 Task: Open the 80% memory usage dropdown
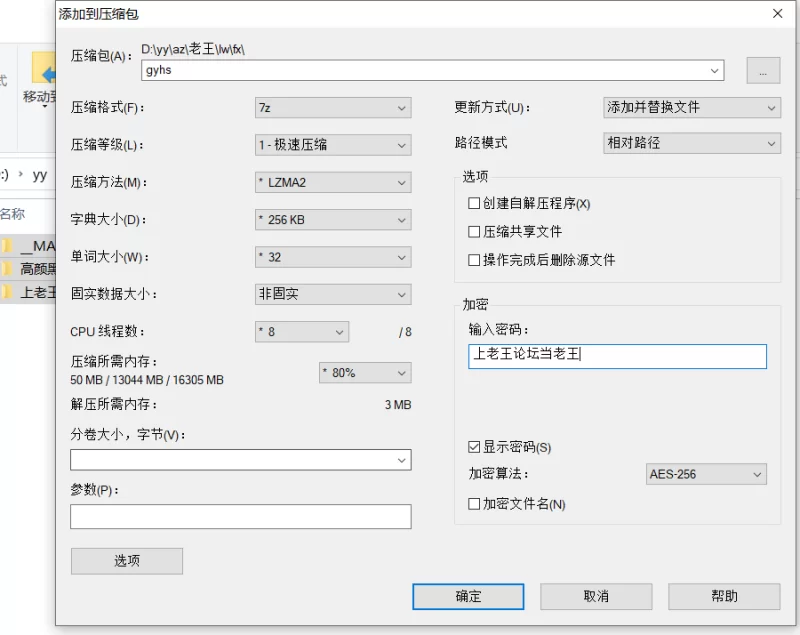(x=365, y=373)
